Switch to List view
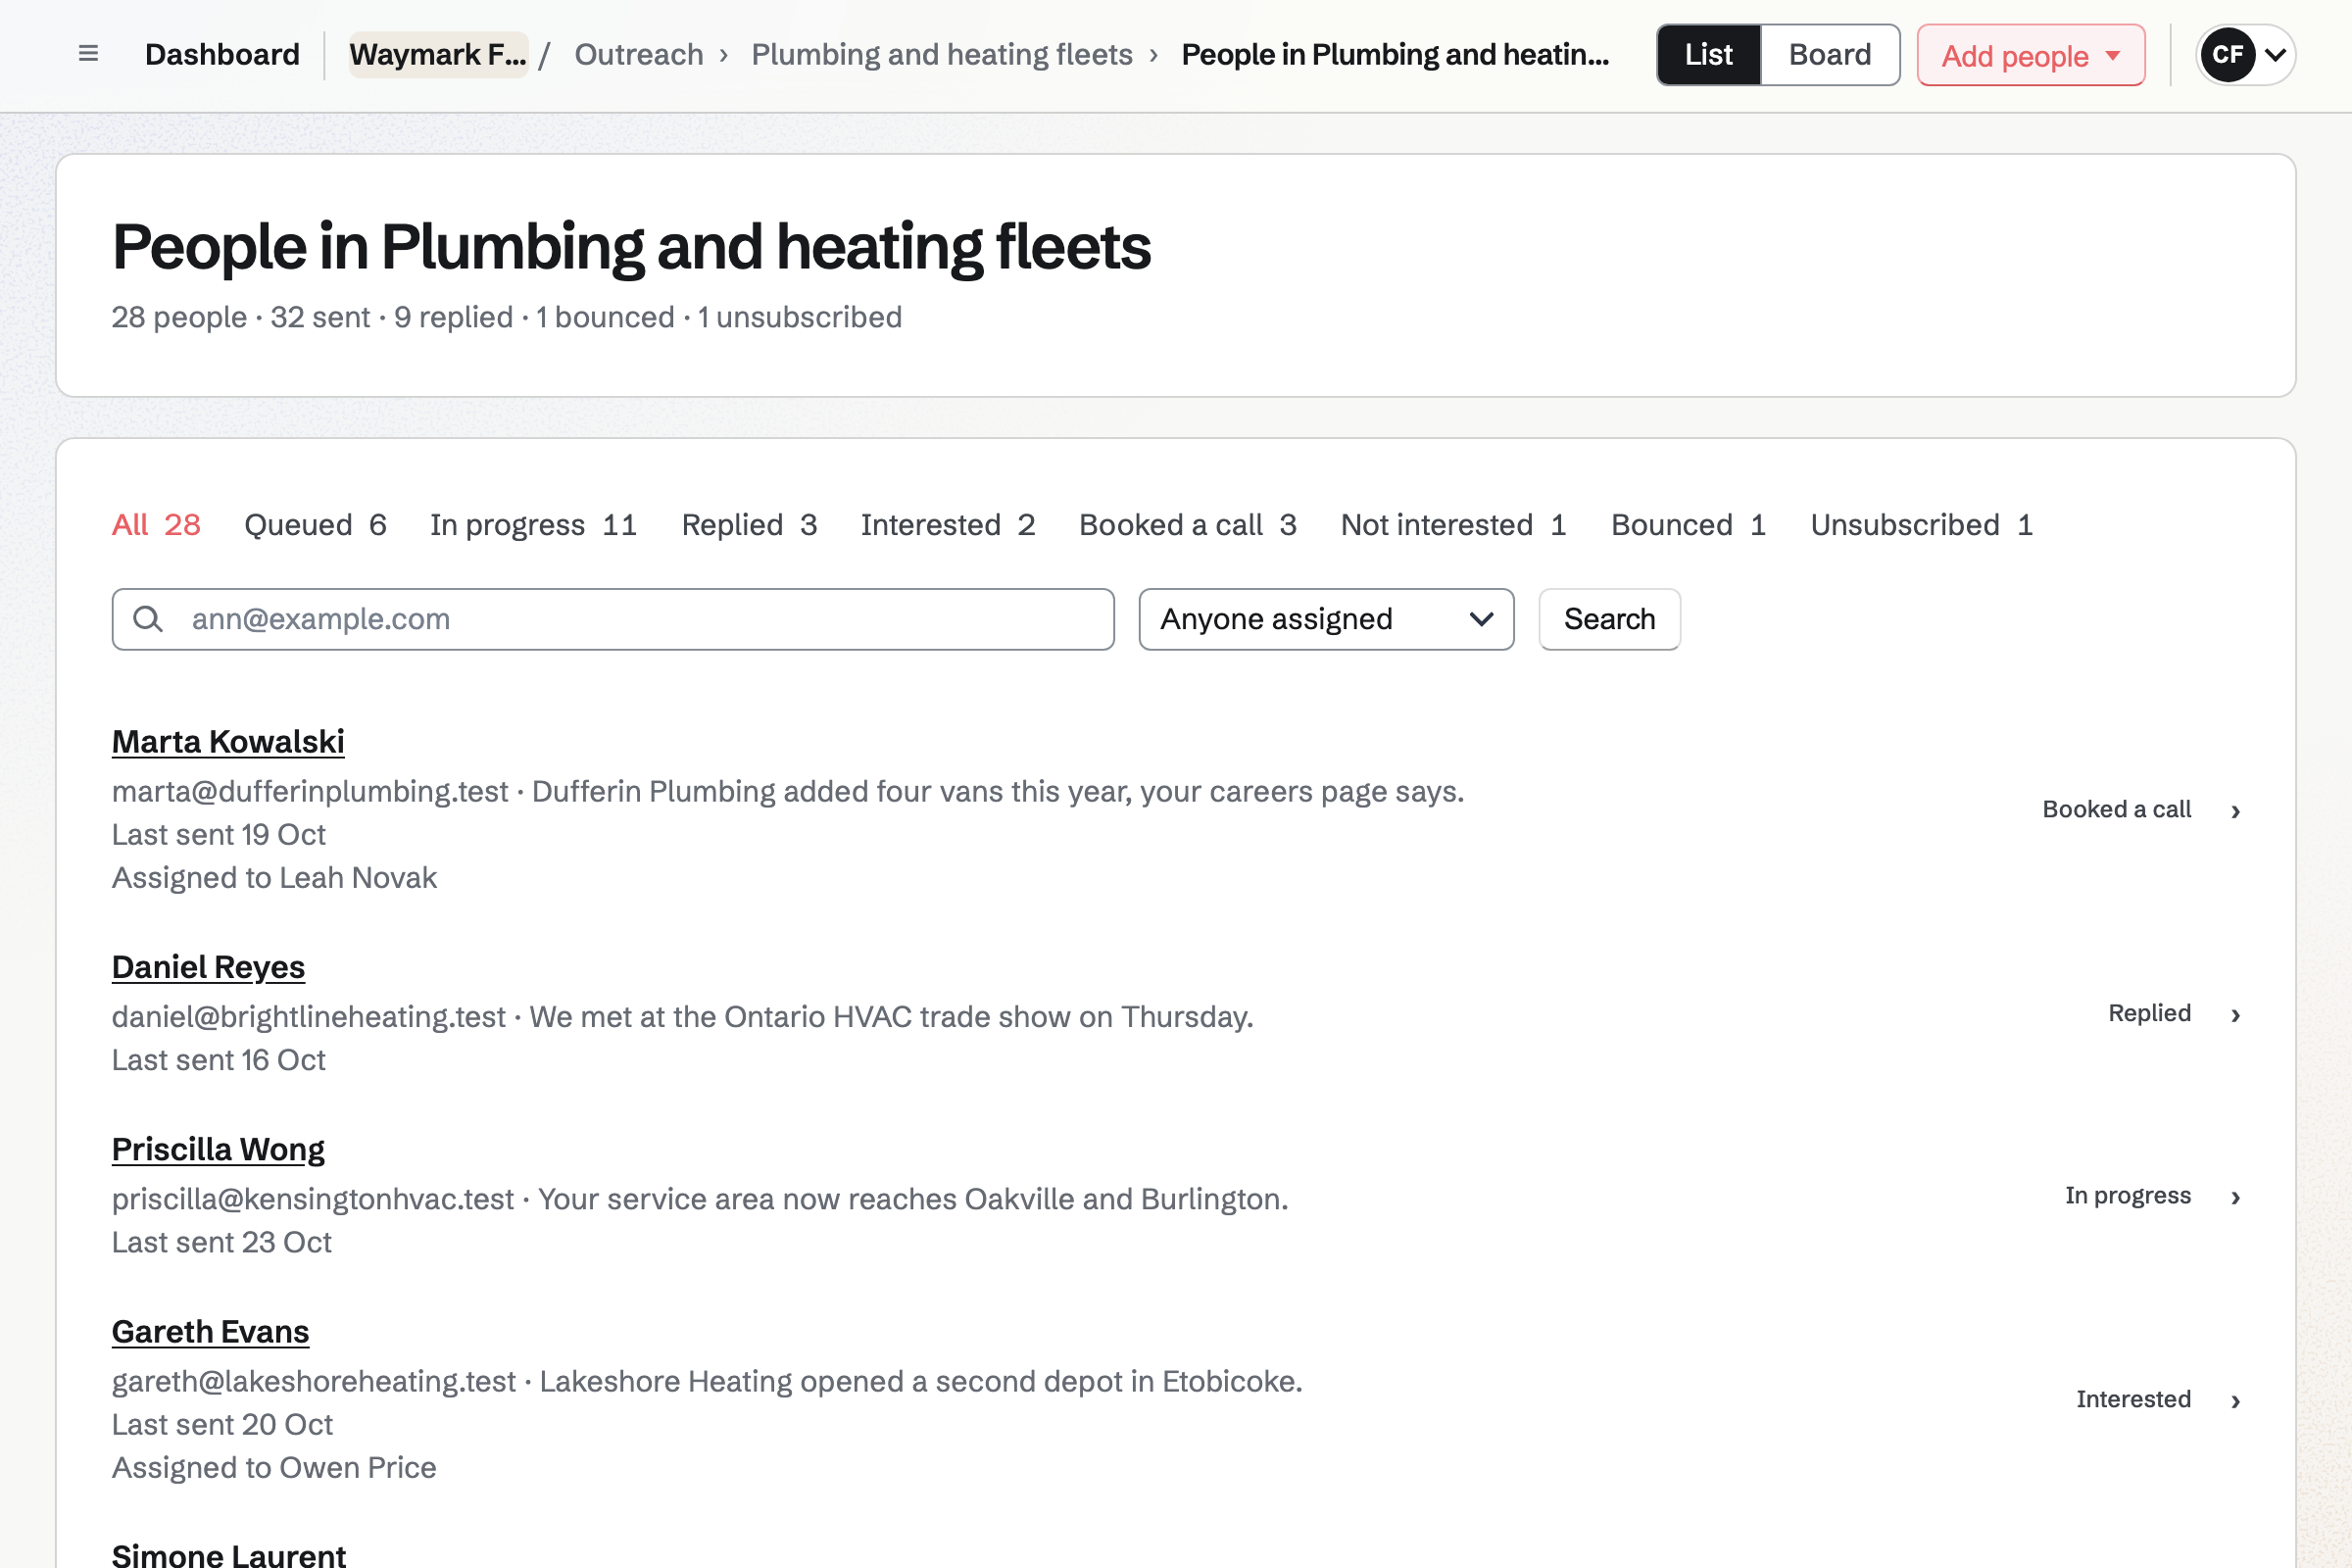The height and width of the screenshot is (1568, 2352). click(1708, 55)
